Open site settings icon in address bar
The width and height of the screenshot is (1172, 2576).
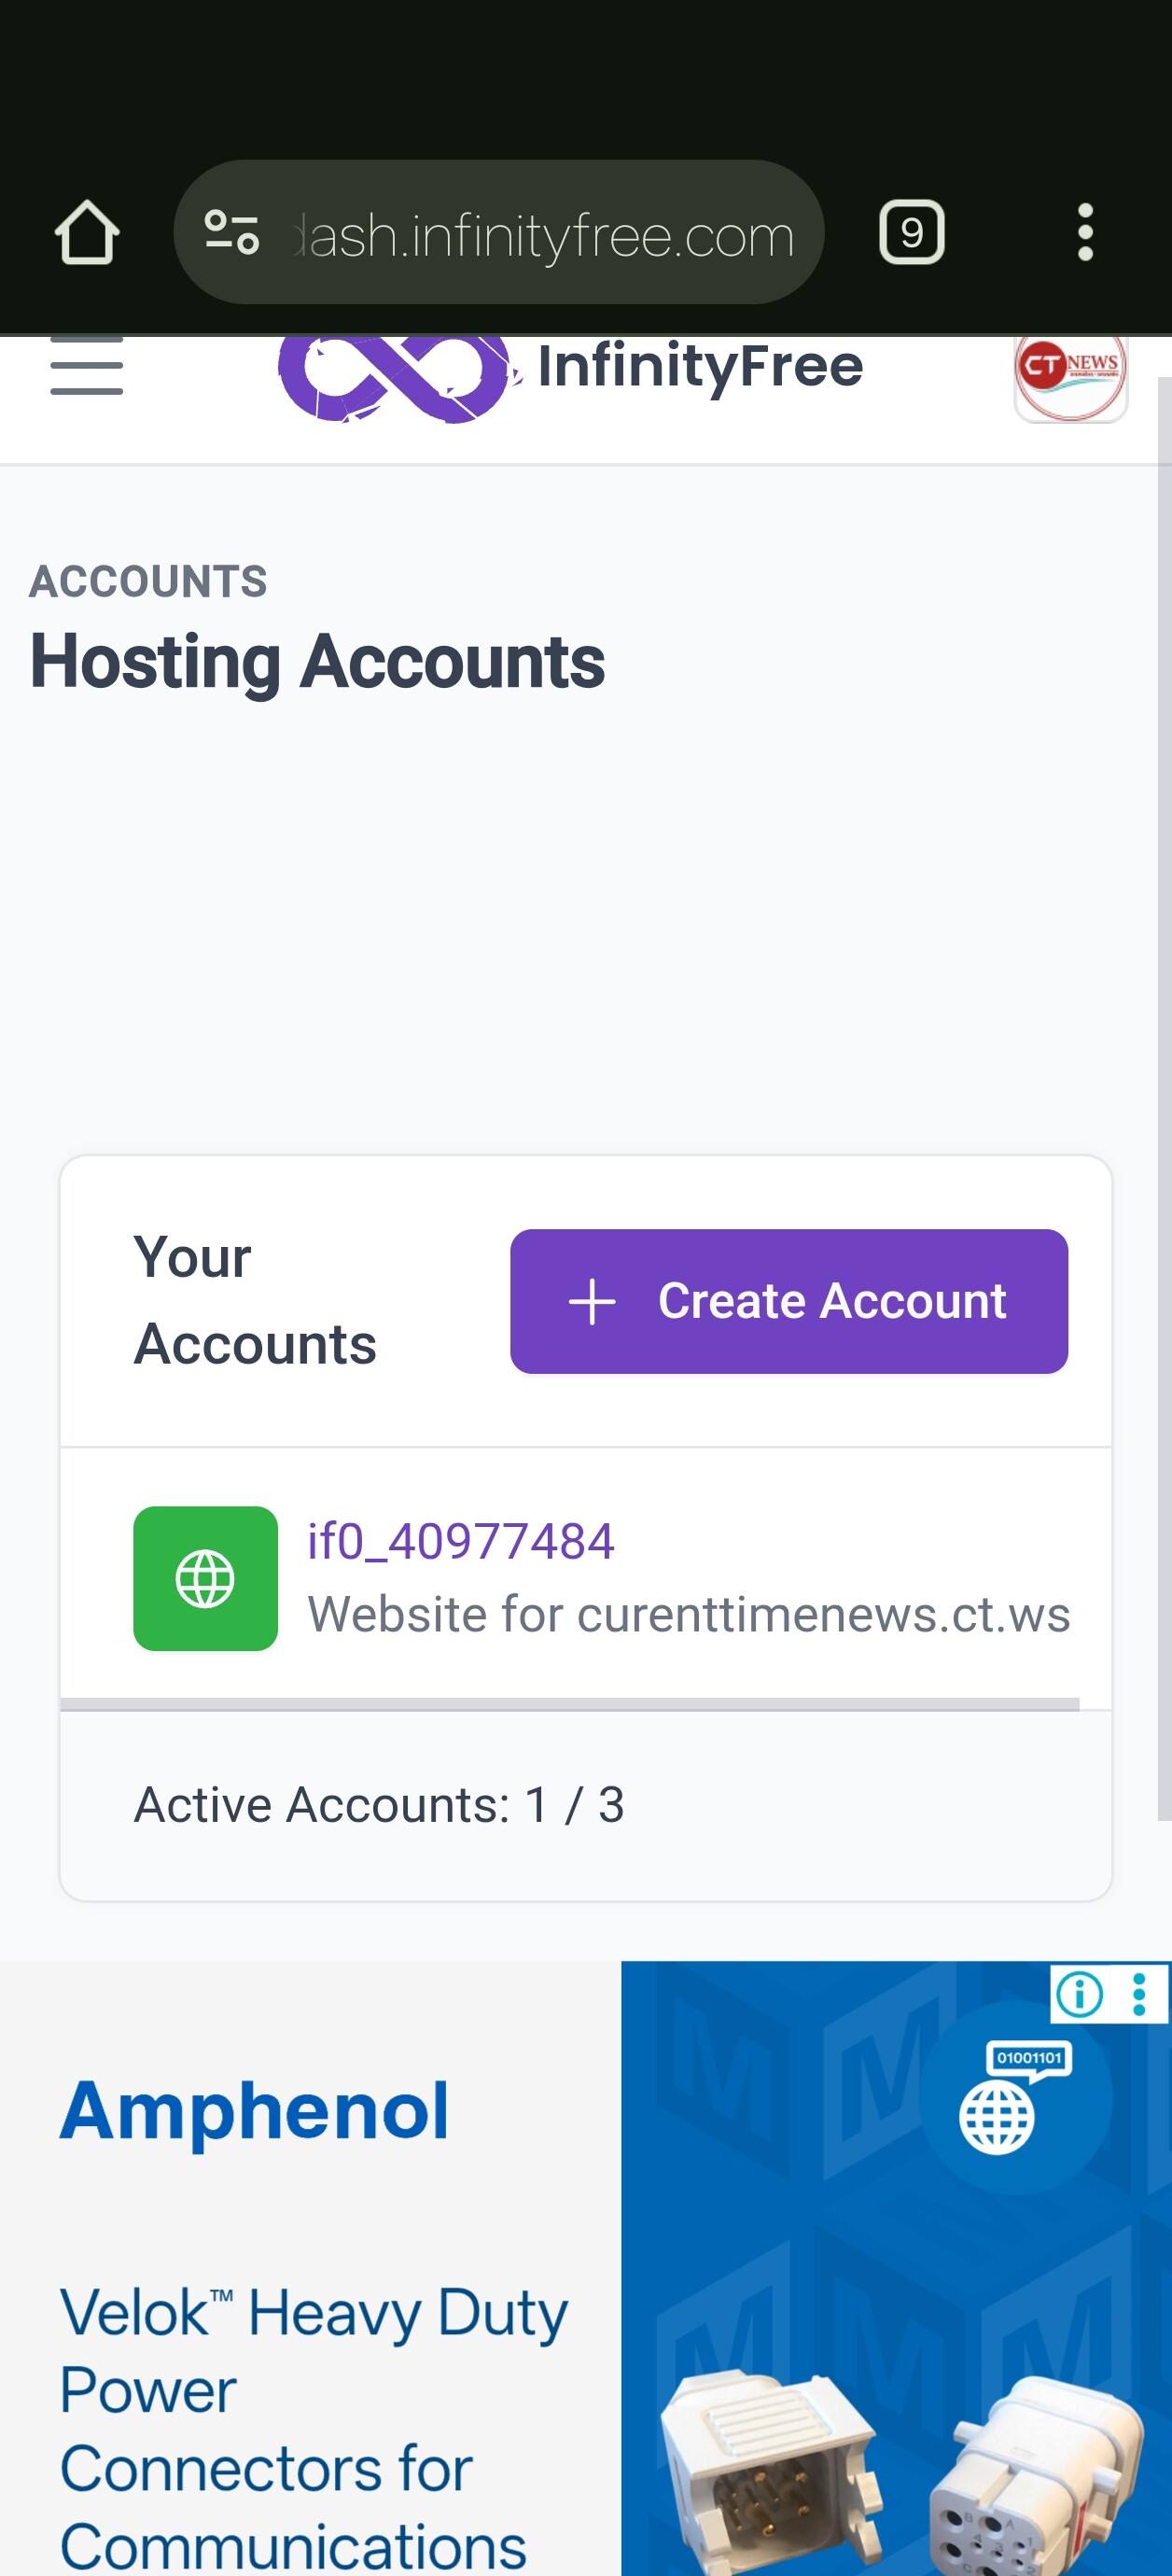point(232,233)
